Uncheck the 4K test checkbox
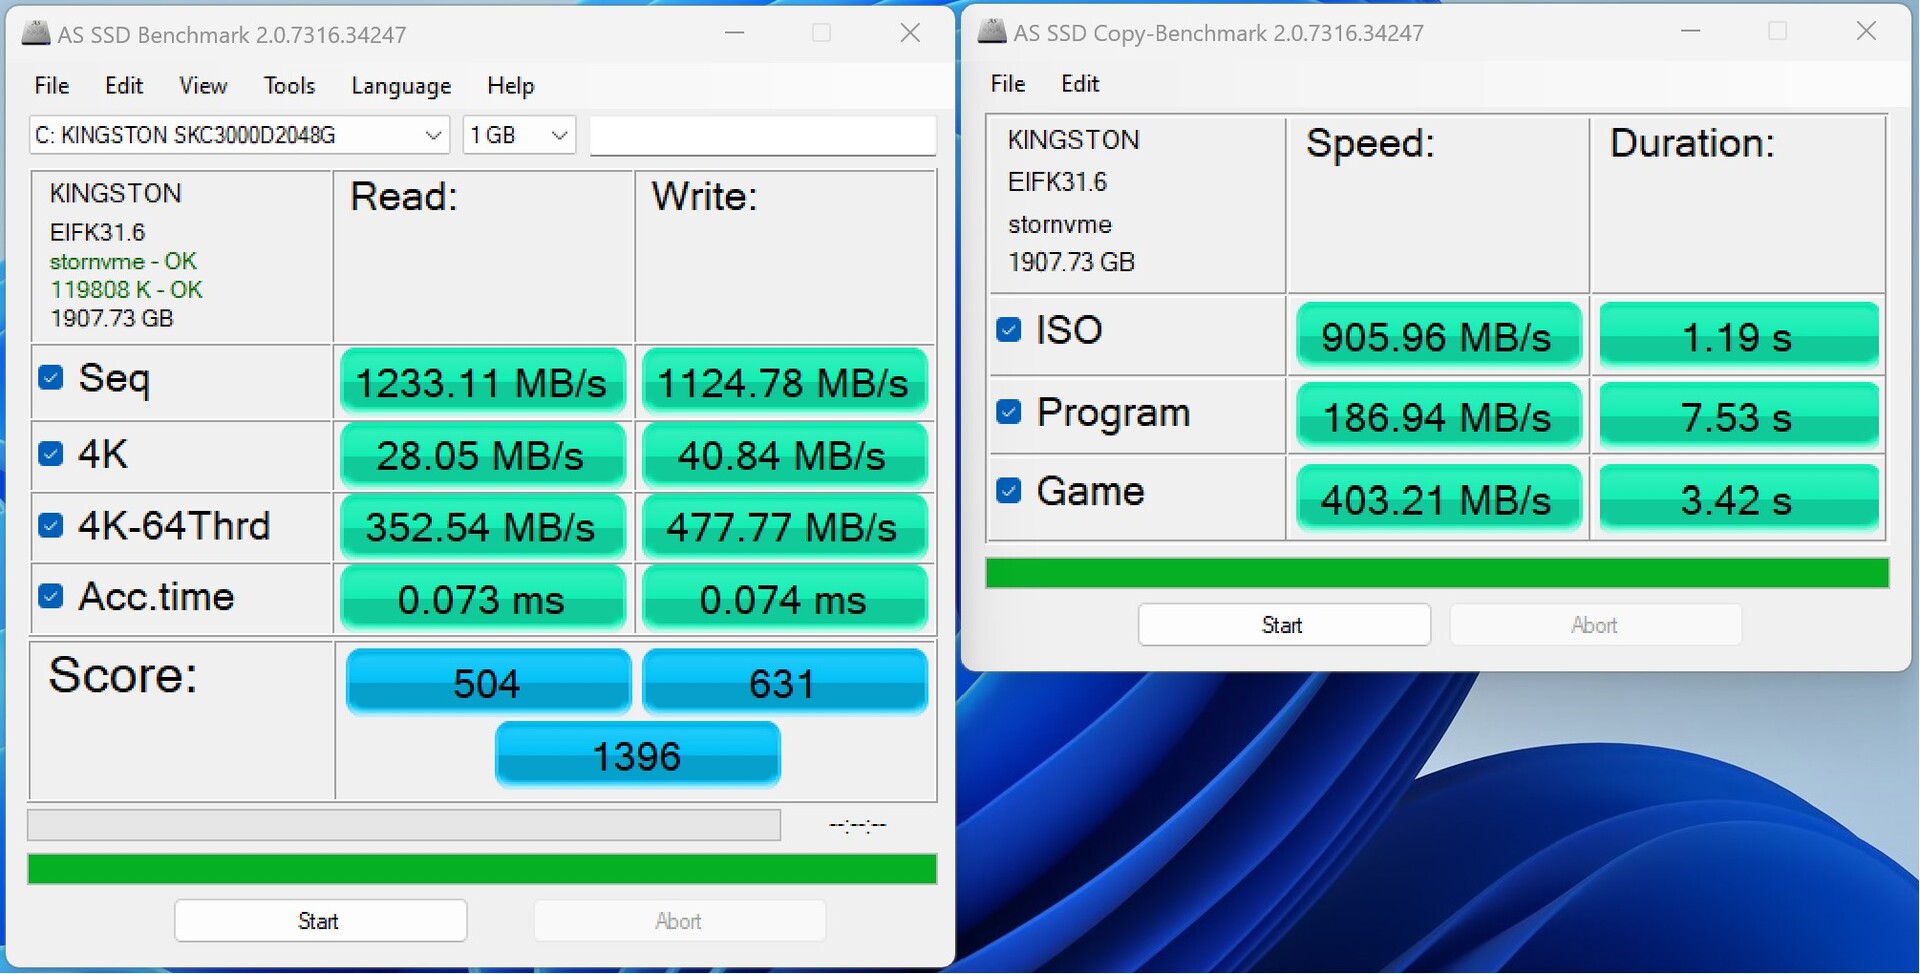 [51, 454]
